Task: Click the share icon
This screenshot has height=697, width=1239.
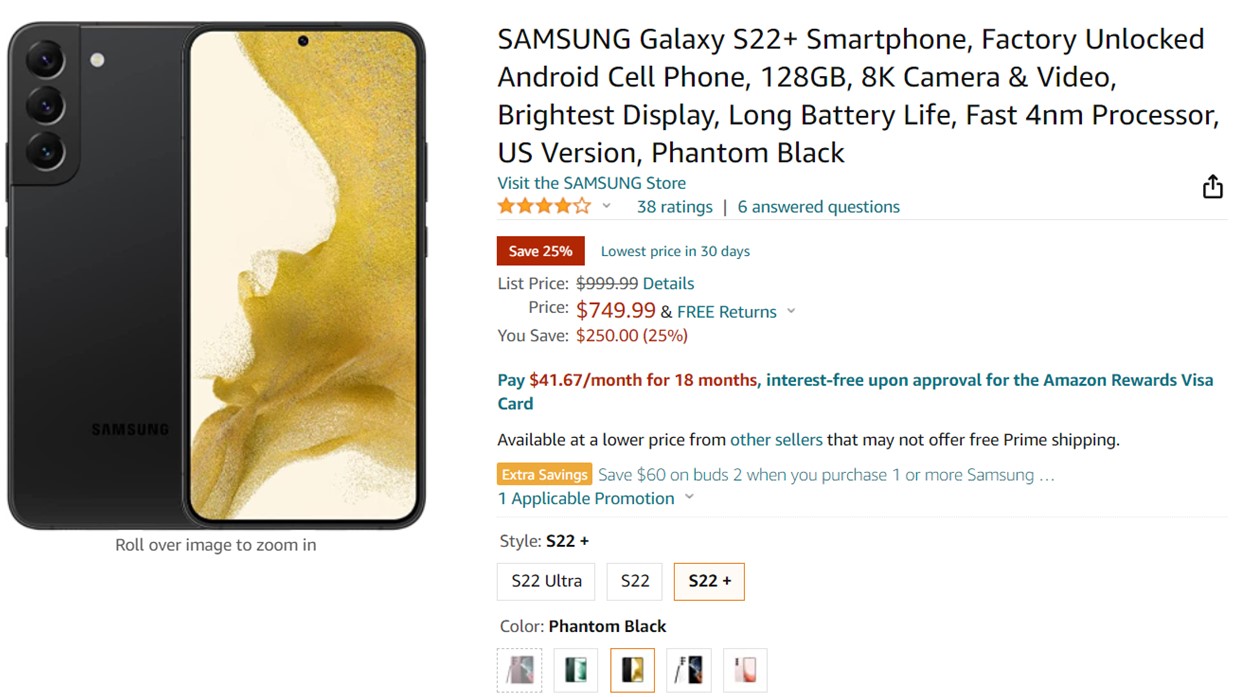Action: pyautogui.click(x=1212, y=187)
